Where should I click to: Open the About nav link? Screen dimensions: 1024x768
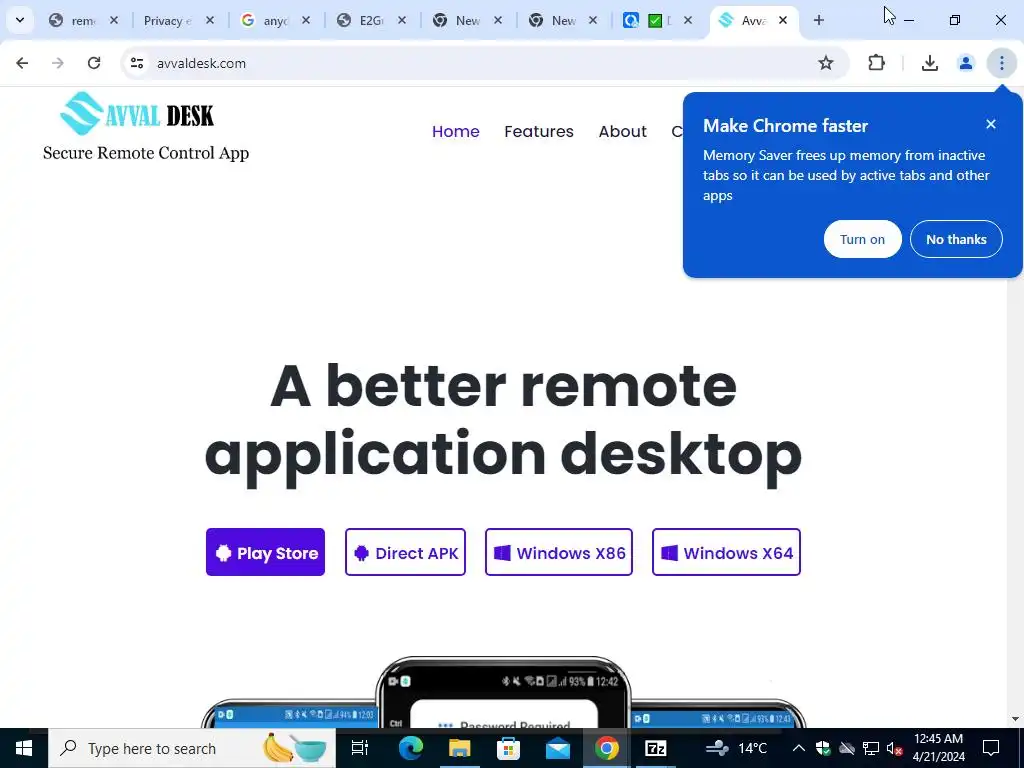[x=622, y=131]
